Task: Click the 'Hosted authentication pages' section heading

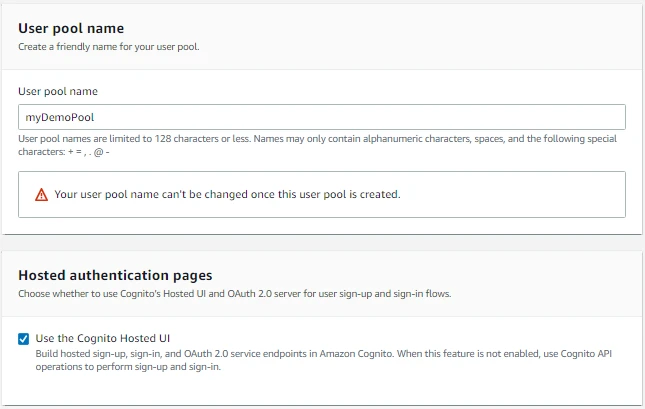Action: click(115, 275)
